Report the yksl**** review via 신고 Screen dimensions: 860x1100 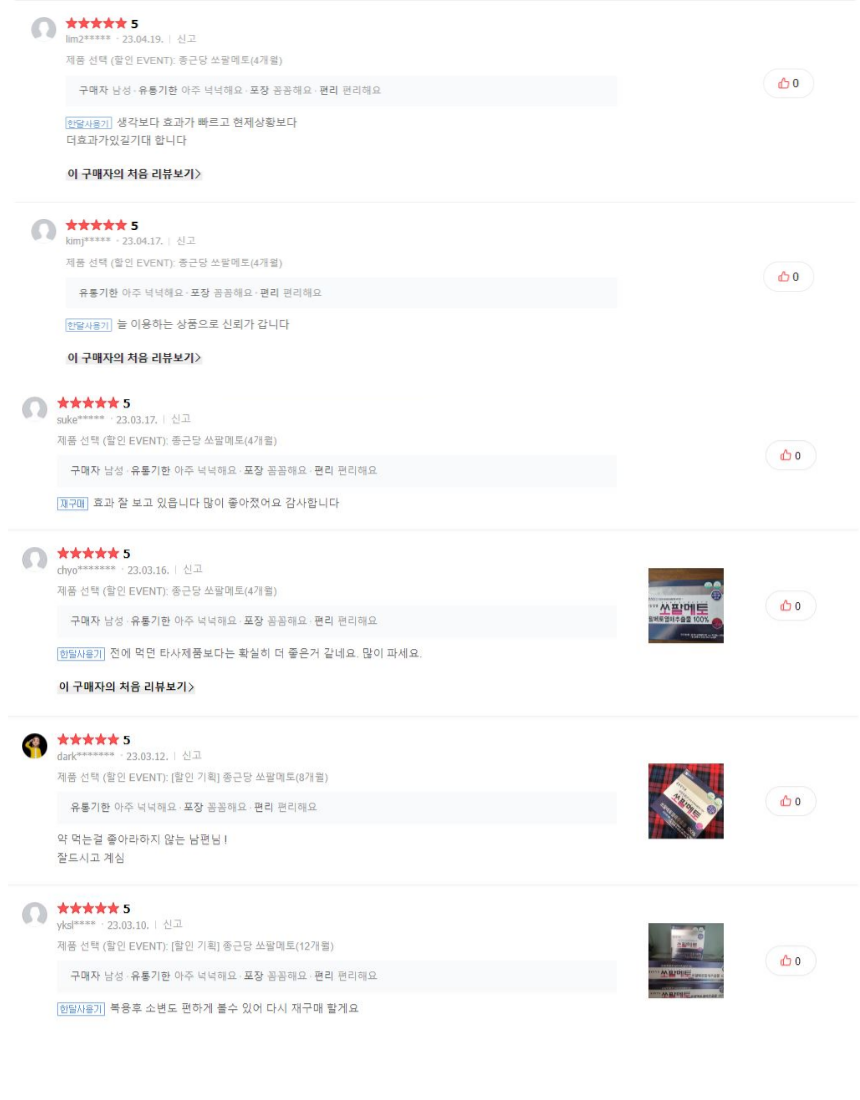tap(173, 925)
